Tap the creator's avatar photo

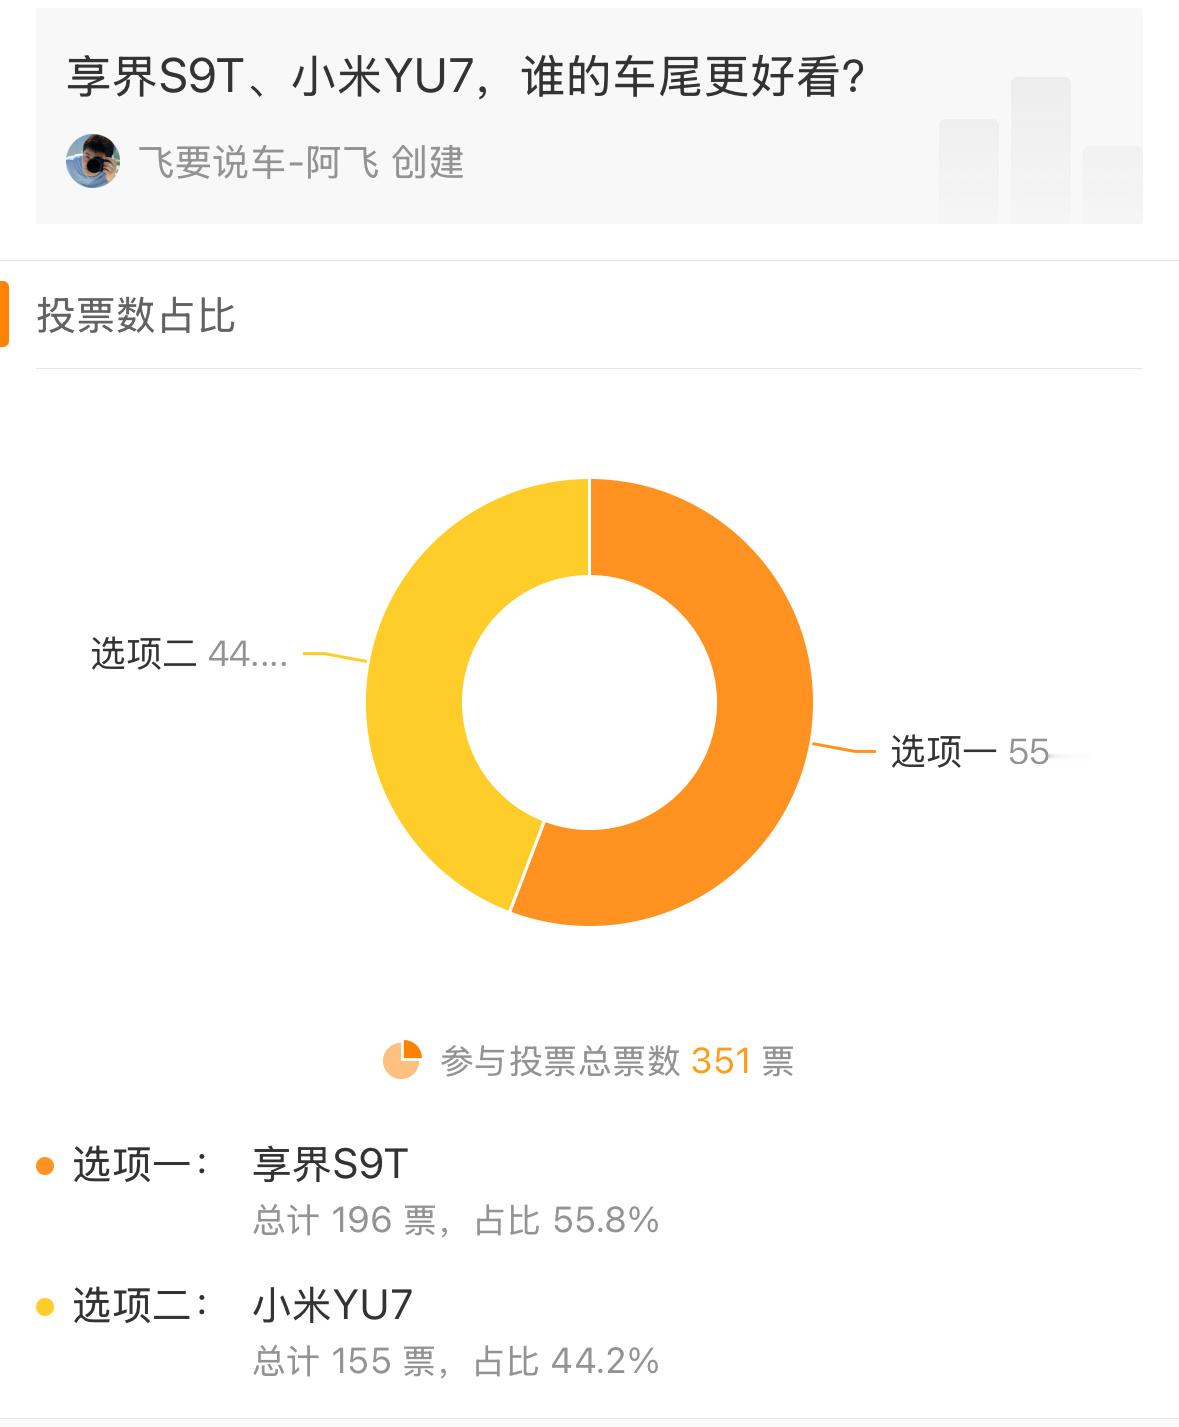pos(93,161)
